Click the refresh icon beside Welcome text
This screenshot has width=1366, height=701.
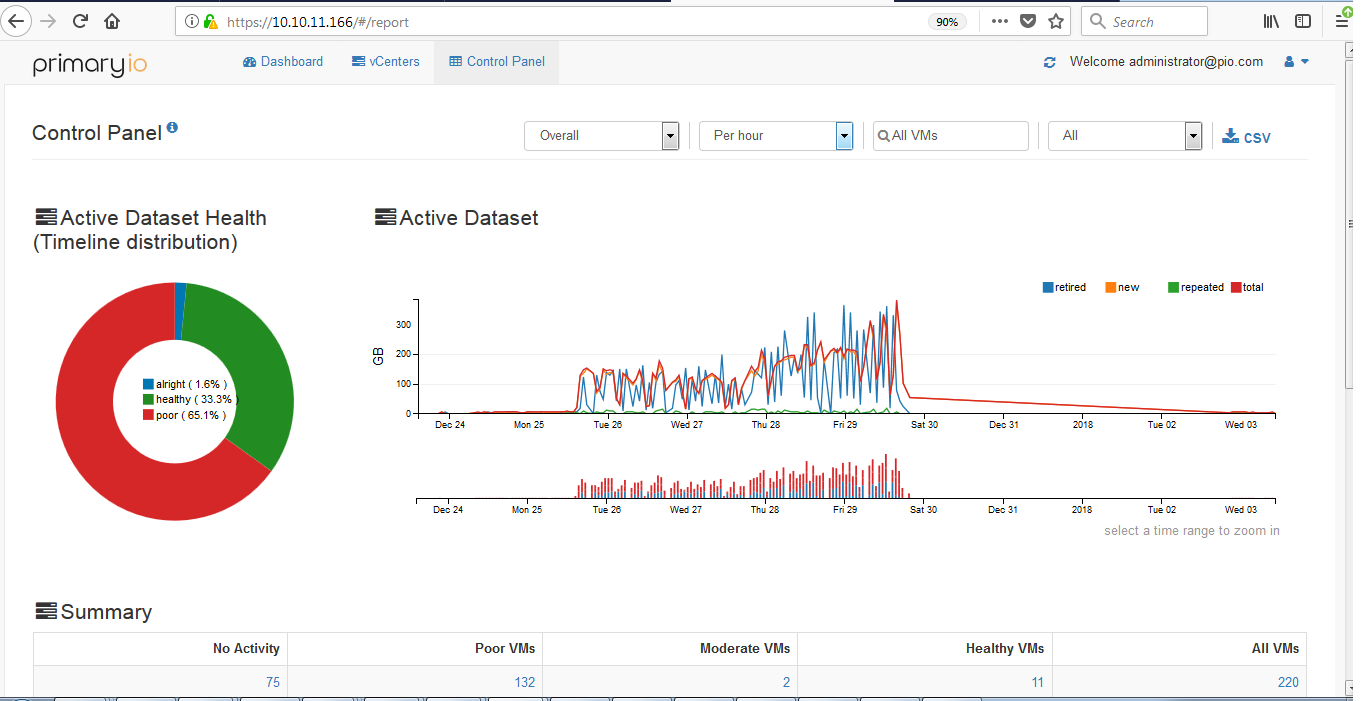coord(1049,62)
